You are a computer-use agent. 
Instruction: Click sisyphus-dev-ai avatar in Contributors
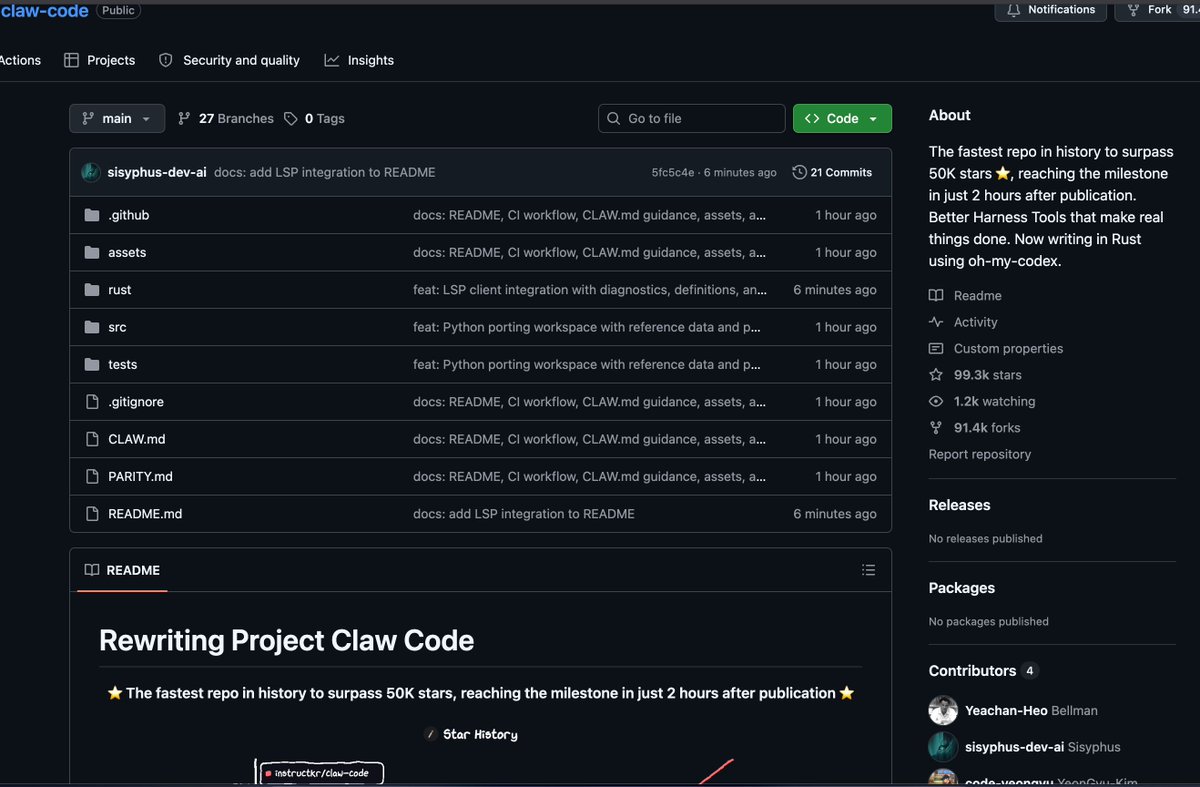tap(943, 747)
